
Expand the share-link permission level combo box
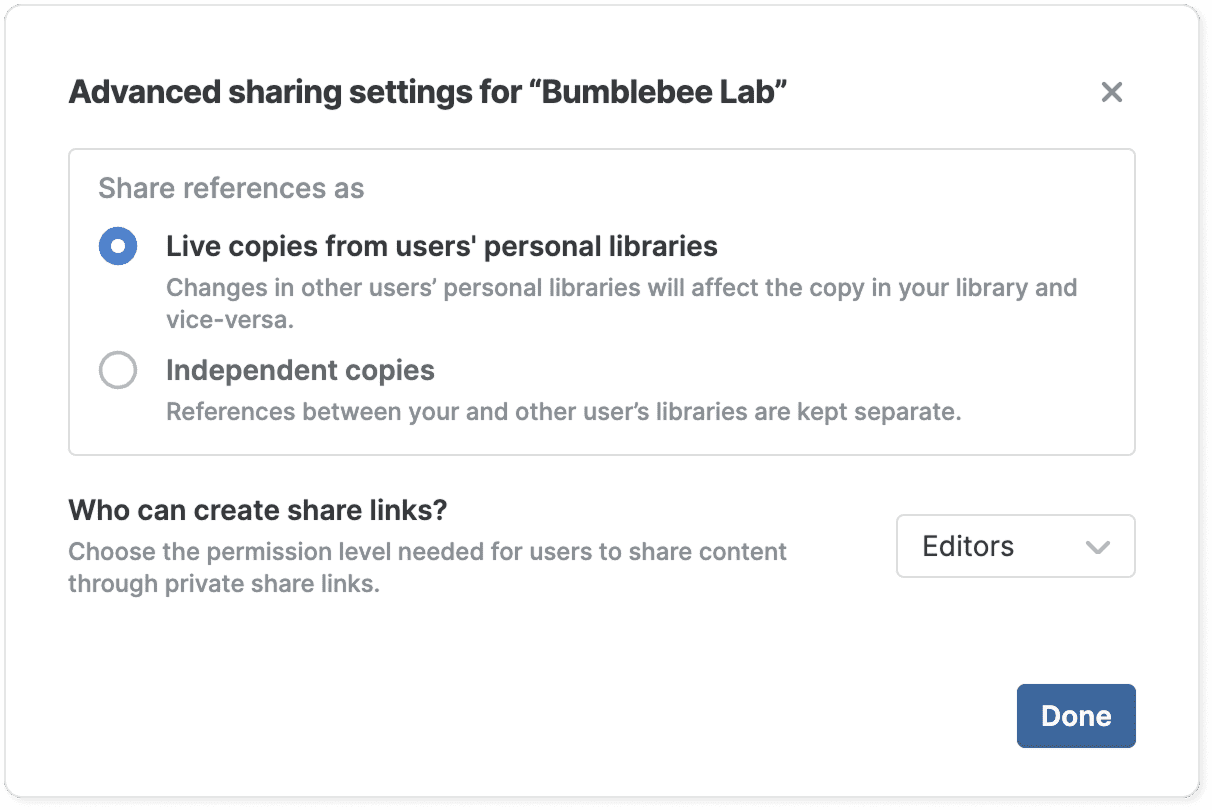[1015, 546]
